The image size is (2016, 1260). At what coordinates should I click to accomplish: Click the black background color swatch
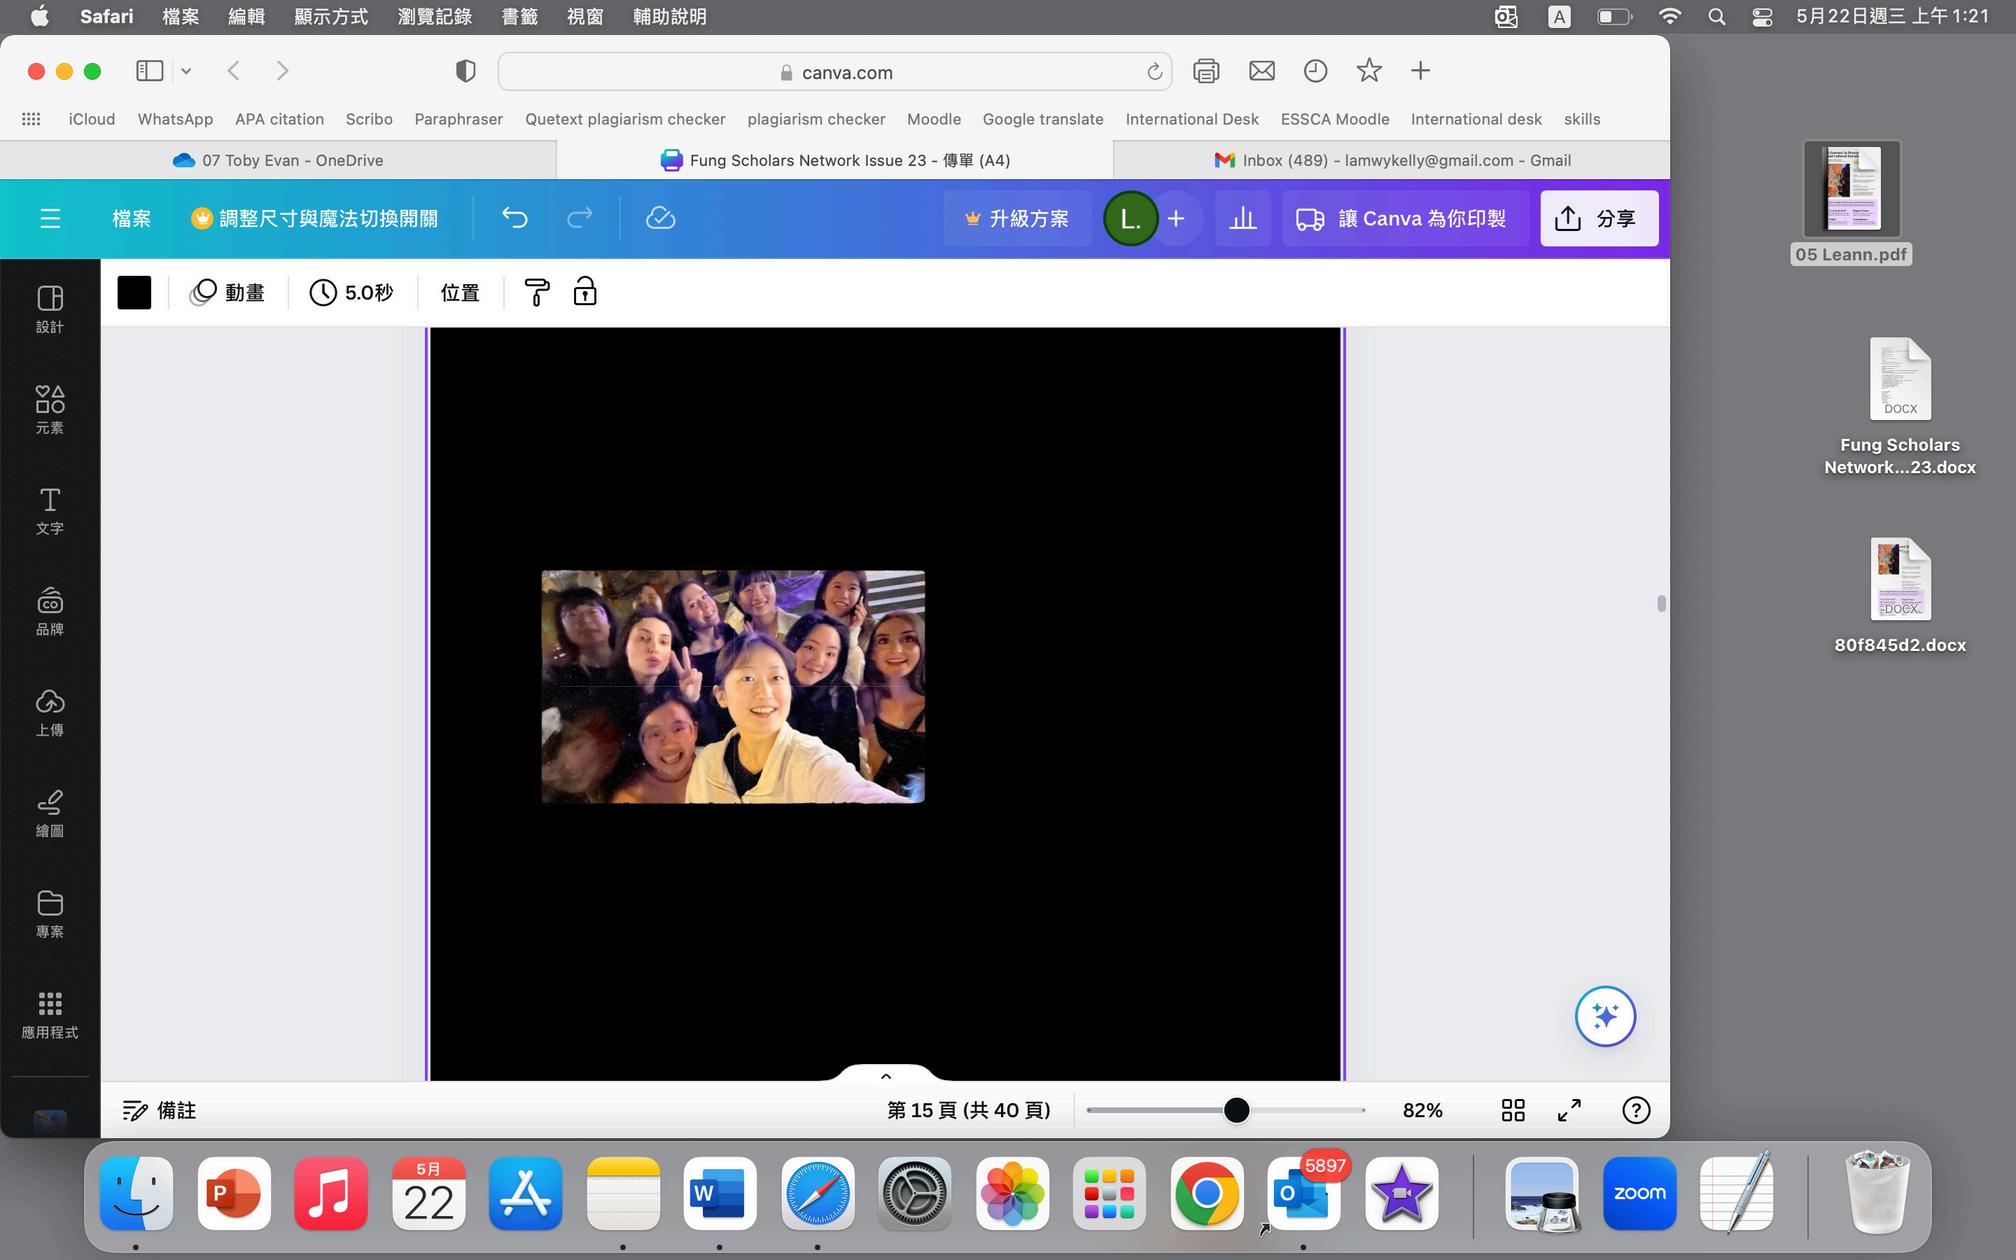pos(134,292)
